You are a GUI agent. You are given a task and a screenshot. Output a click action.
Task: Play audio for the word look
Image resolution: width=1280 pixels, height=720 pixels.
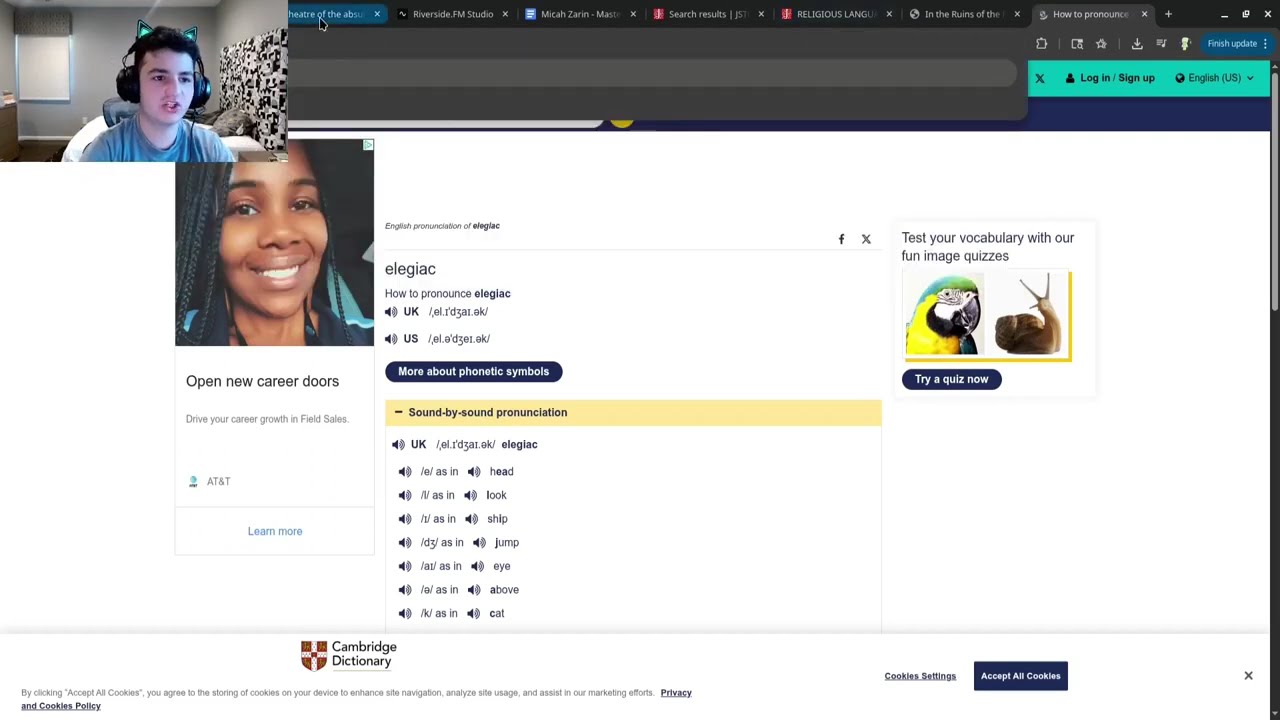pyautogui.click(x=471, y=495)
